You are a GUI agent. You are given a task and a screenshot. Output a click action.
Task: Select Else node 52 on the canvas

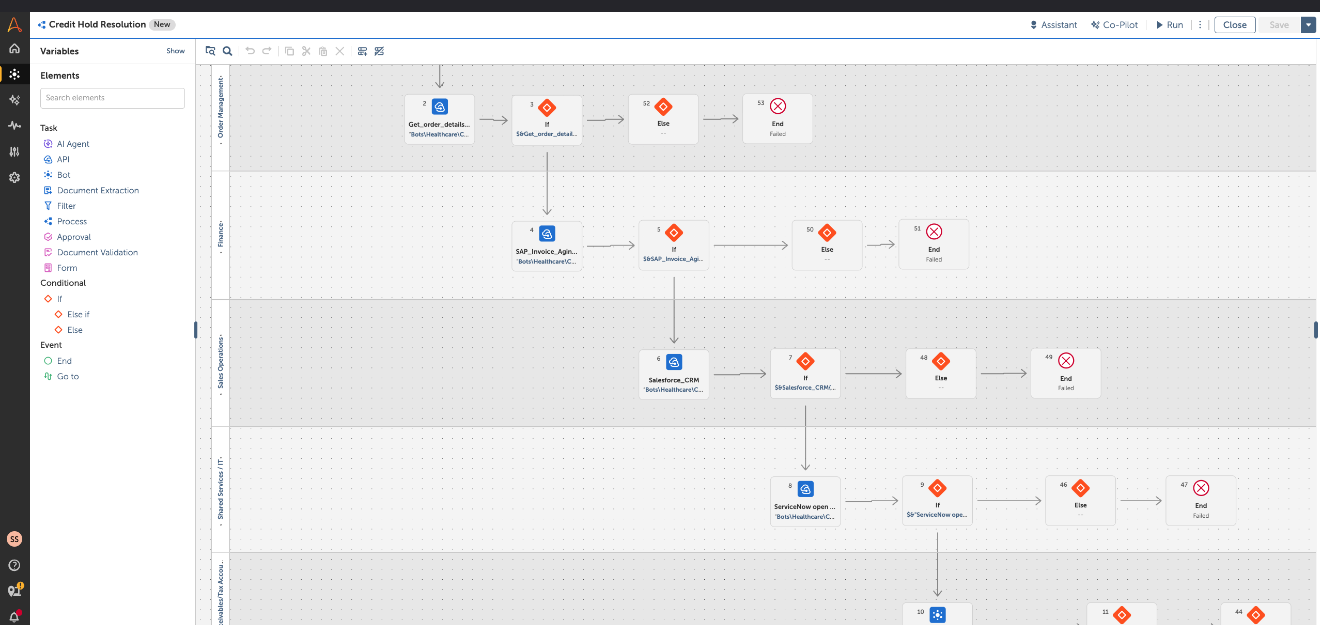pos(663,119)
